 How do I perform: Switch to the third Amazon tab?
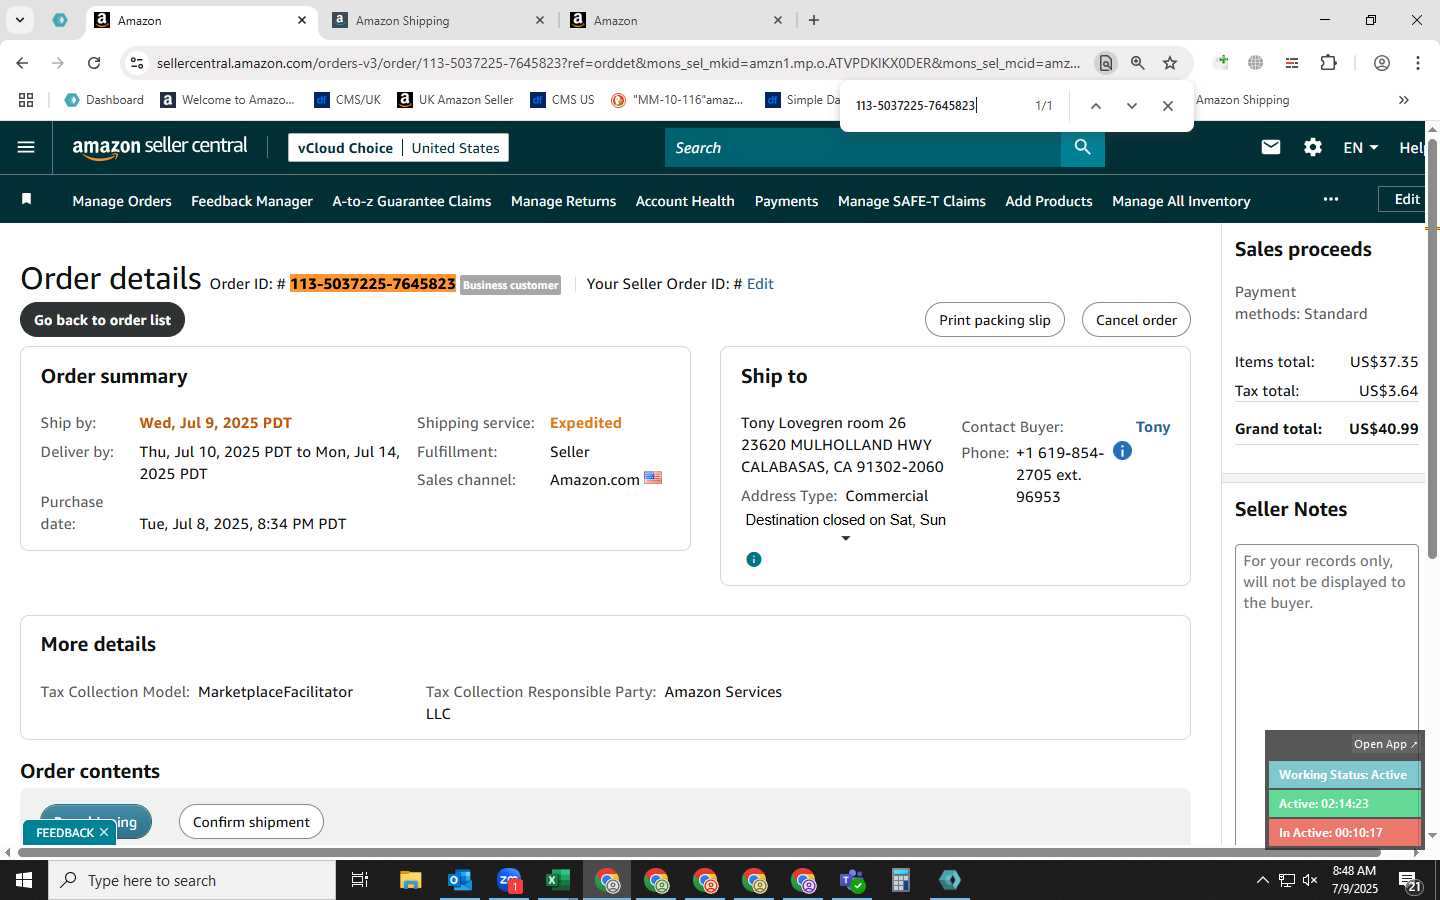pos(675,20)
